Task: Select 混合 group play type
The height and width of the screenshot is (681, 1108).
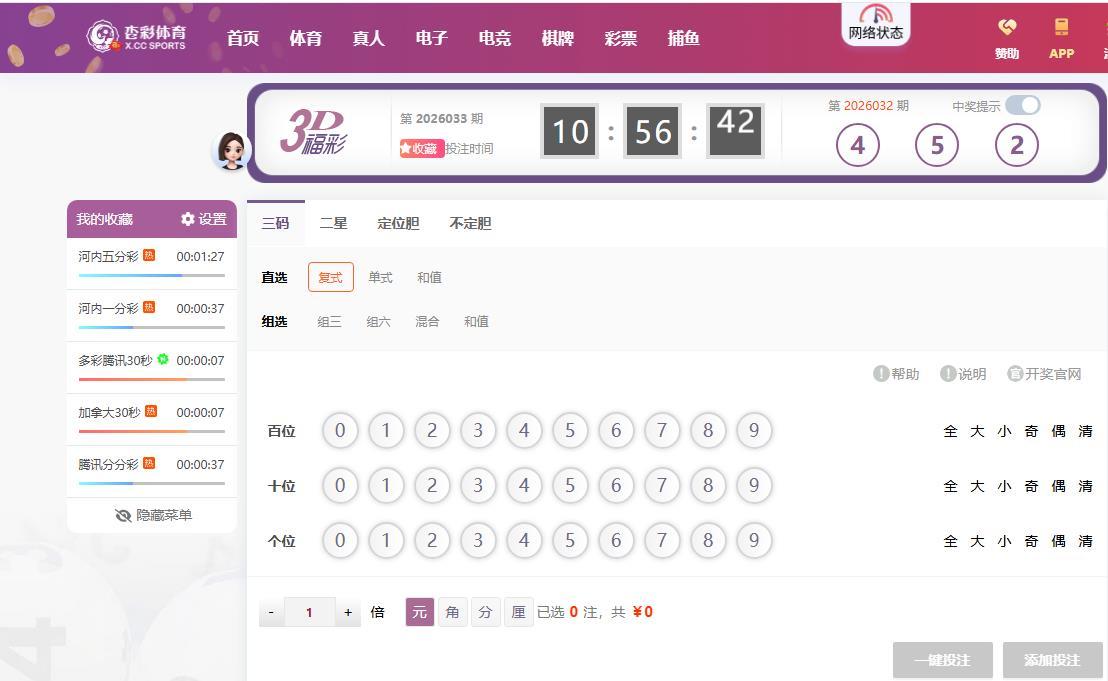Action: (428, 321)
